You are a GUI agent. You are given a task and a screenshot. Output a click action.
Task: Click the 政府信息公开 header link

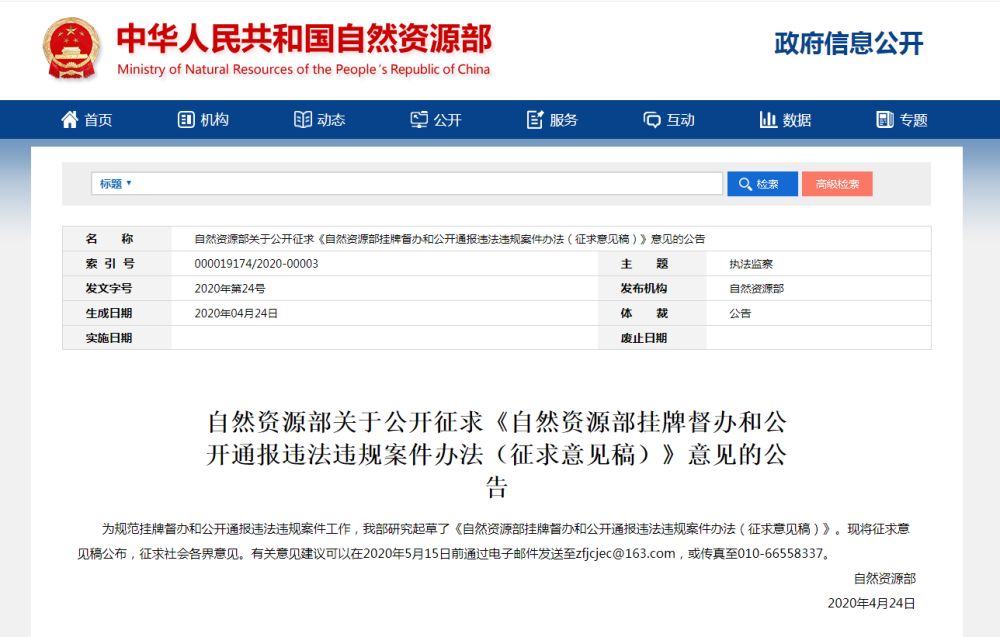click(x=848, y=43)
